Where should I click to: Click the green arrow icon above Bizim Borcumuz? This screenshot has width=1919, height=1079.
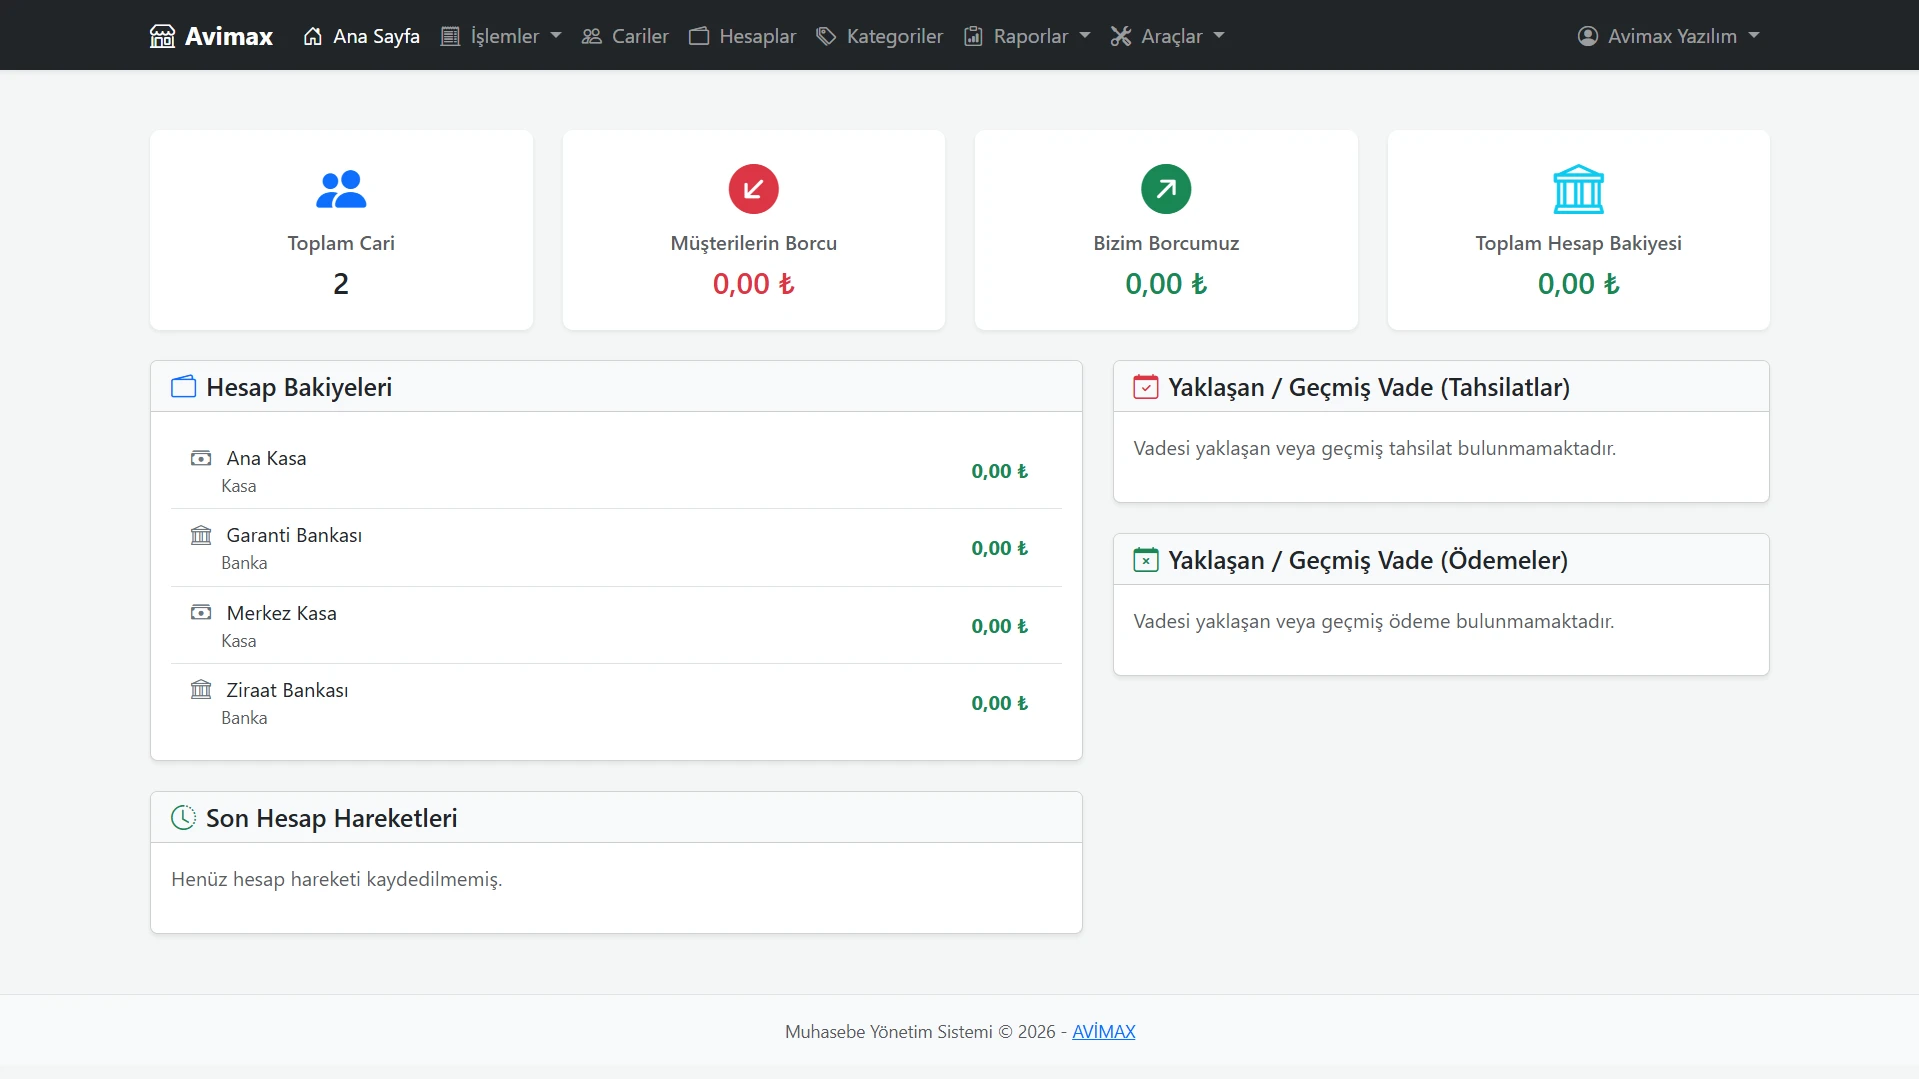[x=1166, y=189]
